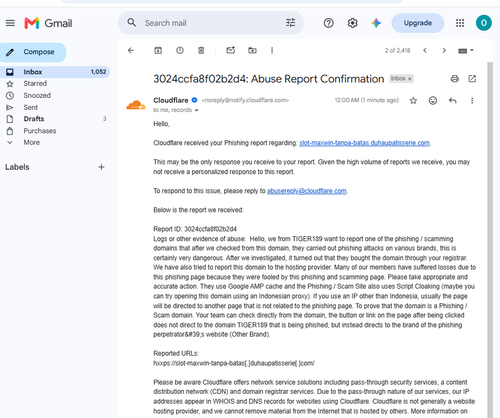Screen dimensions: 500x418
Task: Click the Compose button
Action: point(33,52)
